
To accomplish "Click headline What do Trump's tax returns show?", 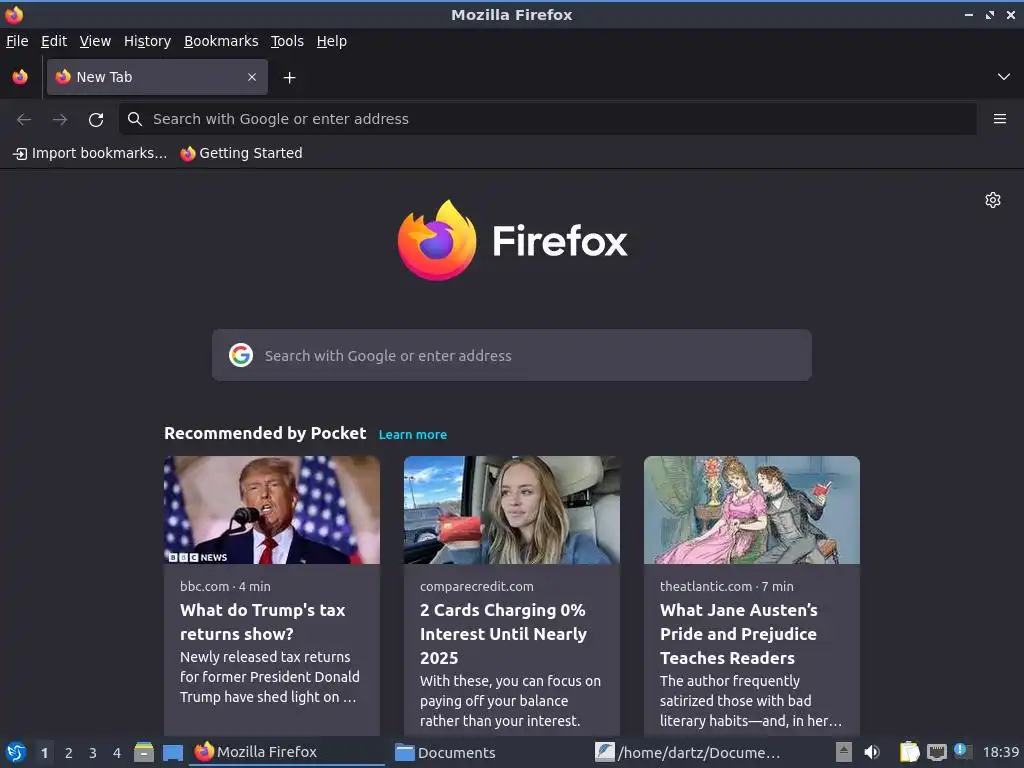I will 263,622.
